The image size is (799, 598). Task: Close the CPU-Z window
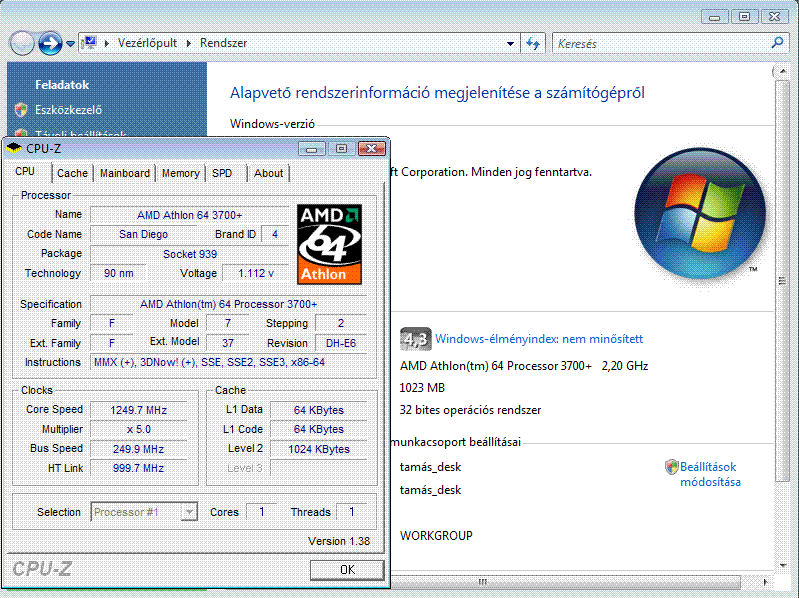[371, 149]
